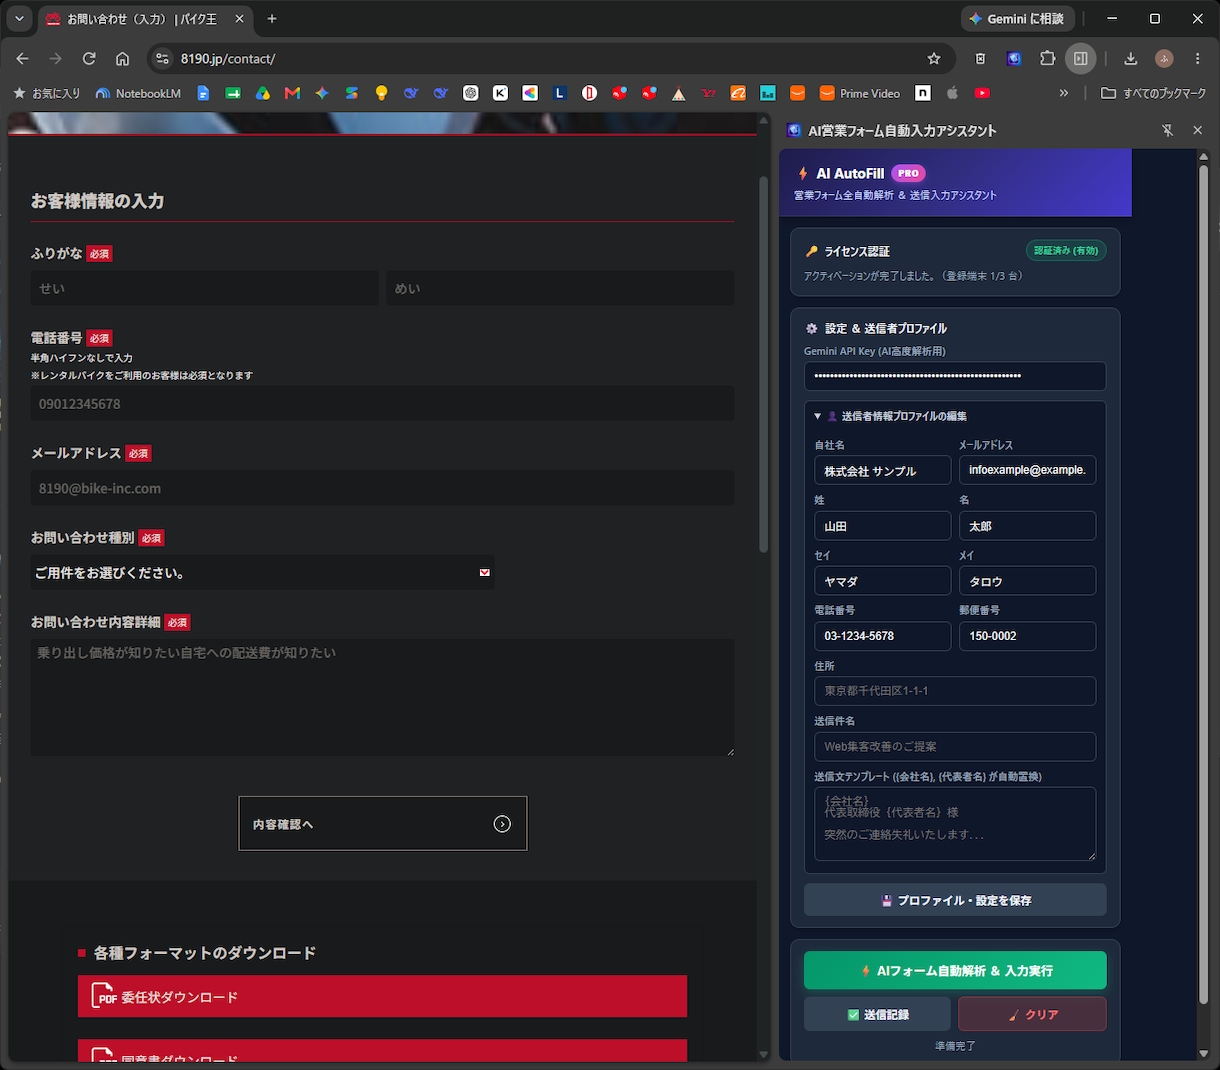Save with プロファイル・設定を保存 button

(955, 900)
